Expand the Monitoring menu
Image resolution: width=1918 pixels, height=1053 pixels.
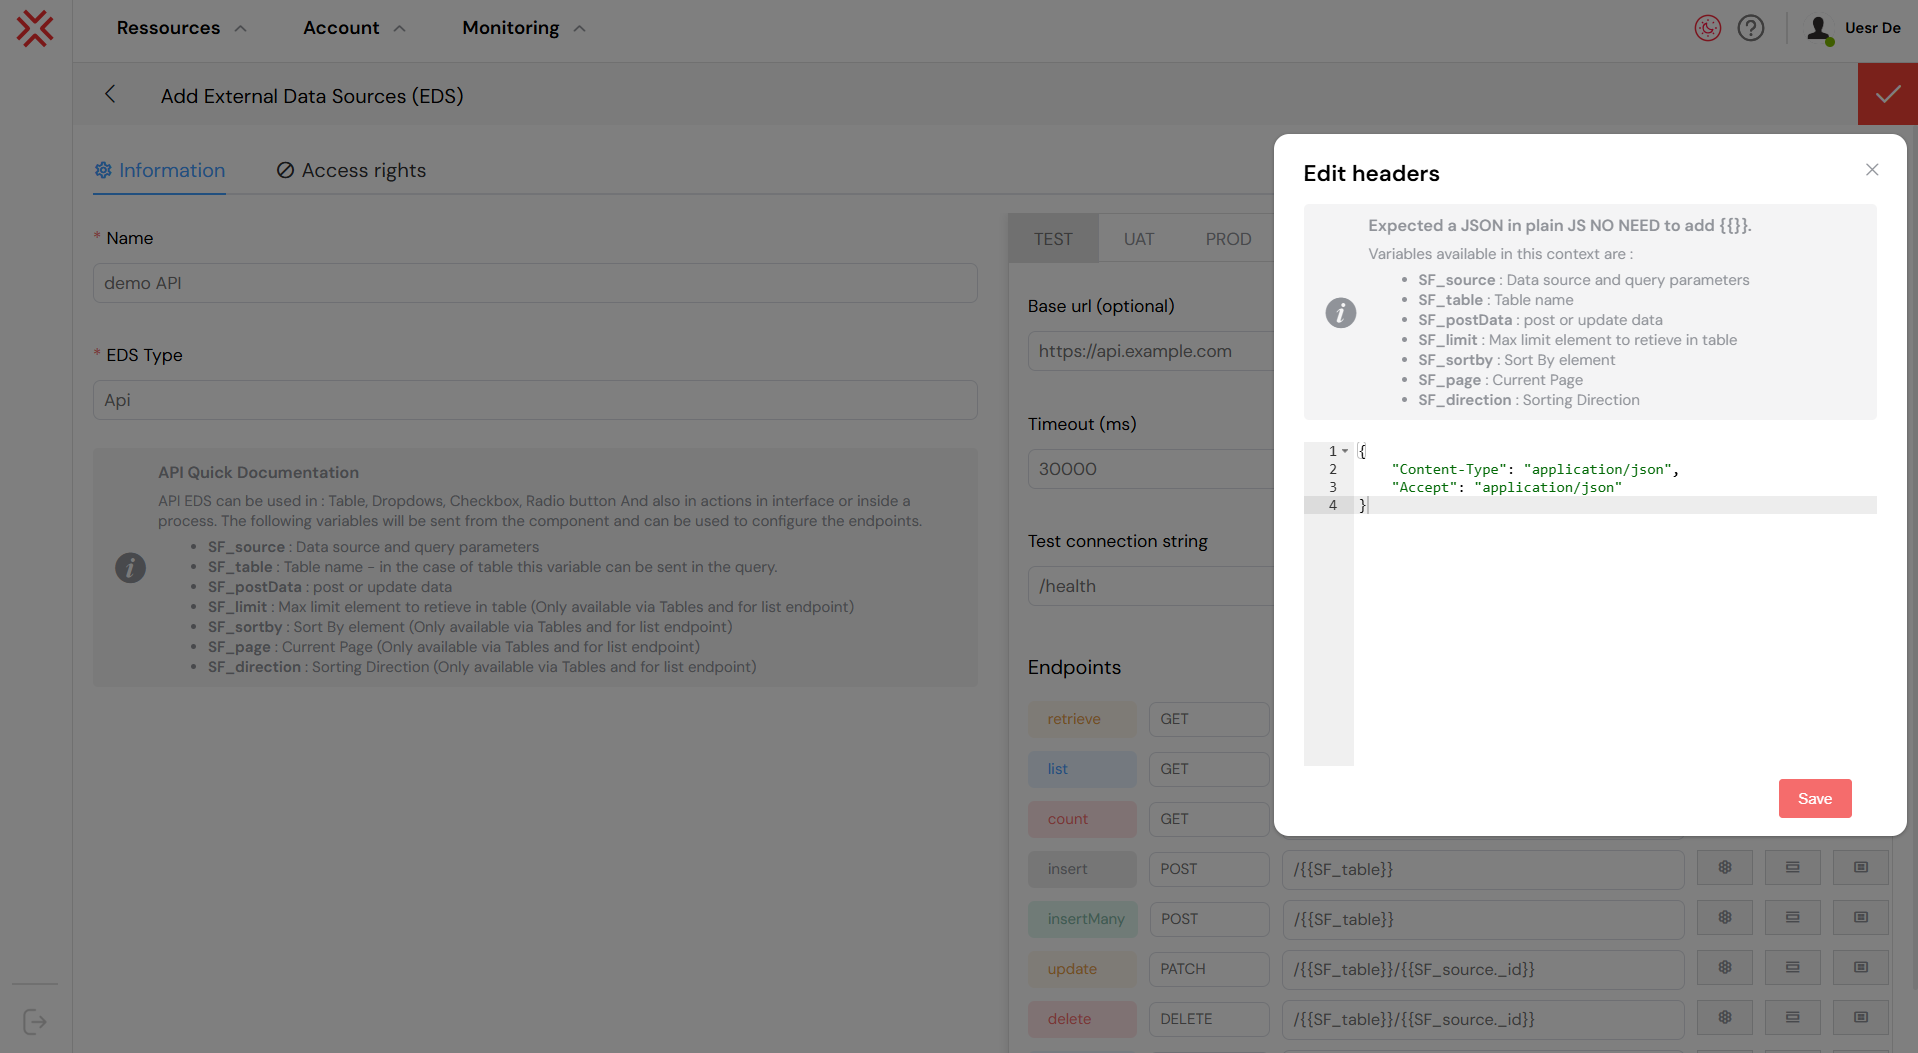523,28
